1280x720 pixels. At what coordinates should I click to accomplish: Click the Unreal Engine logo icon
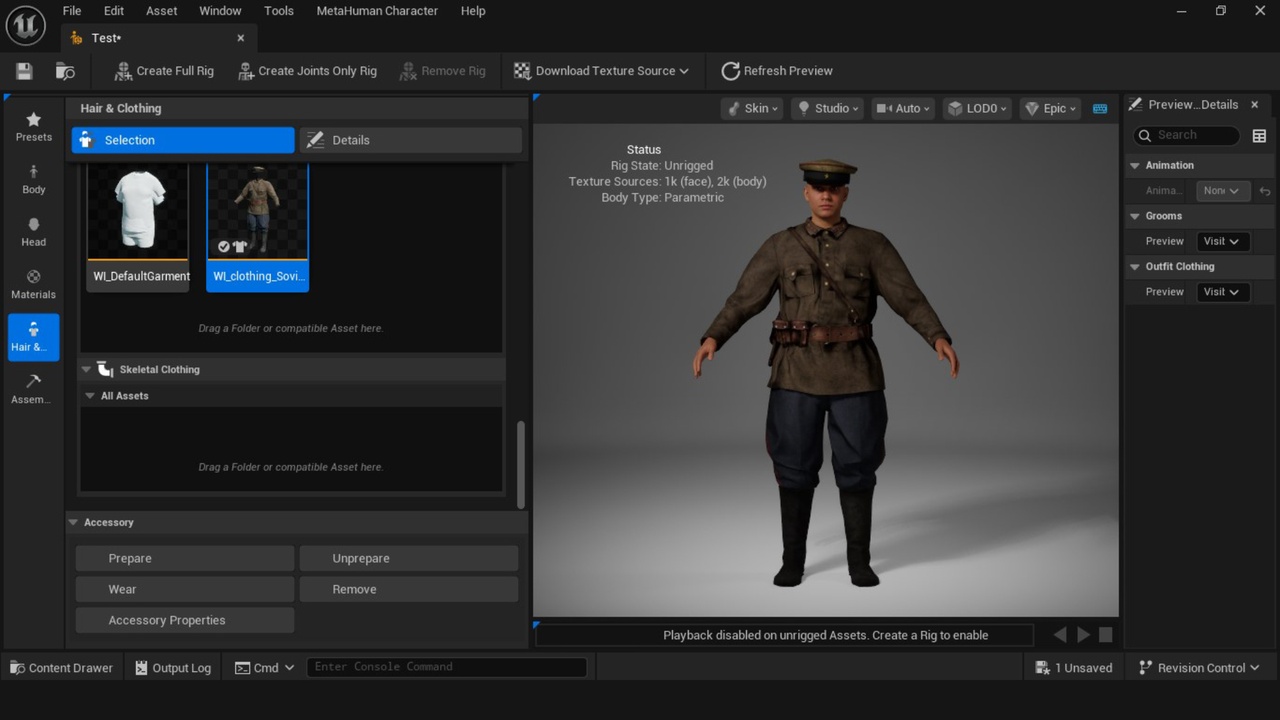[x=26, y=25]
